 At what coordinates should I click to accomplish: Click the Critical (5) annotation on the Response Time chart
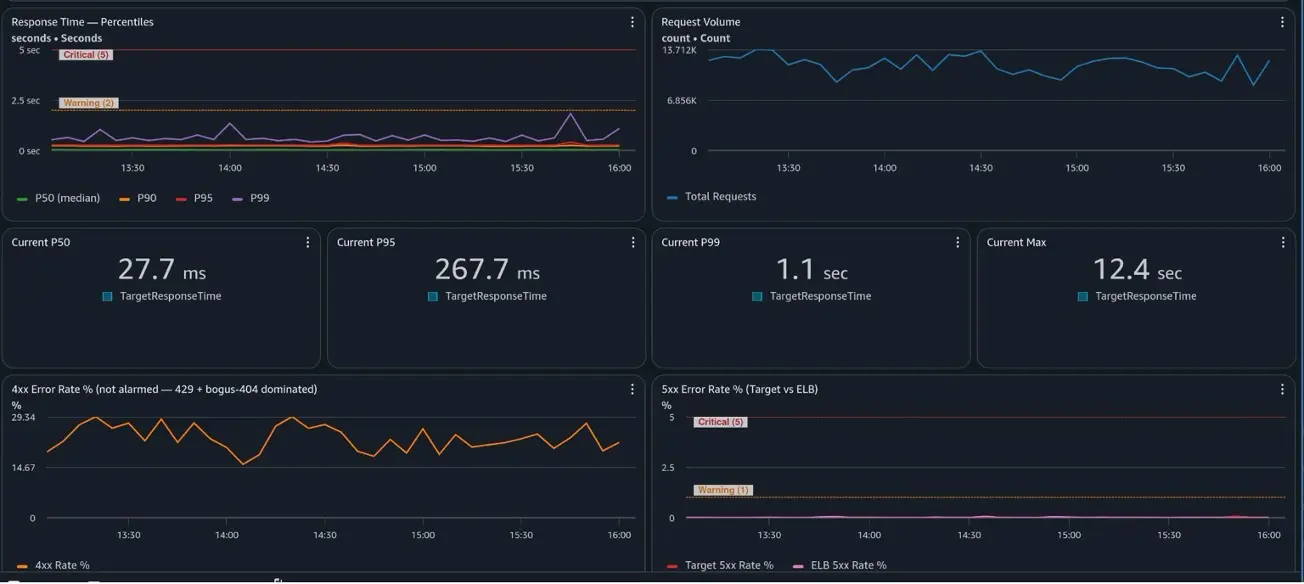pyautogui.click(x=86, y=55)
